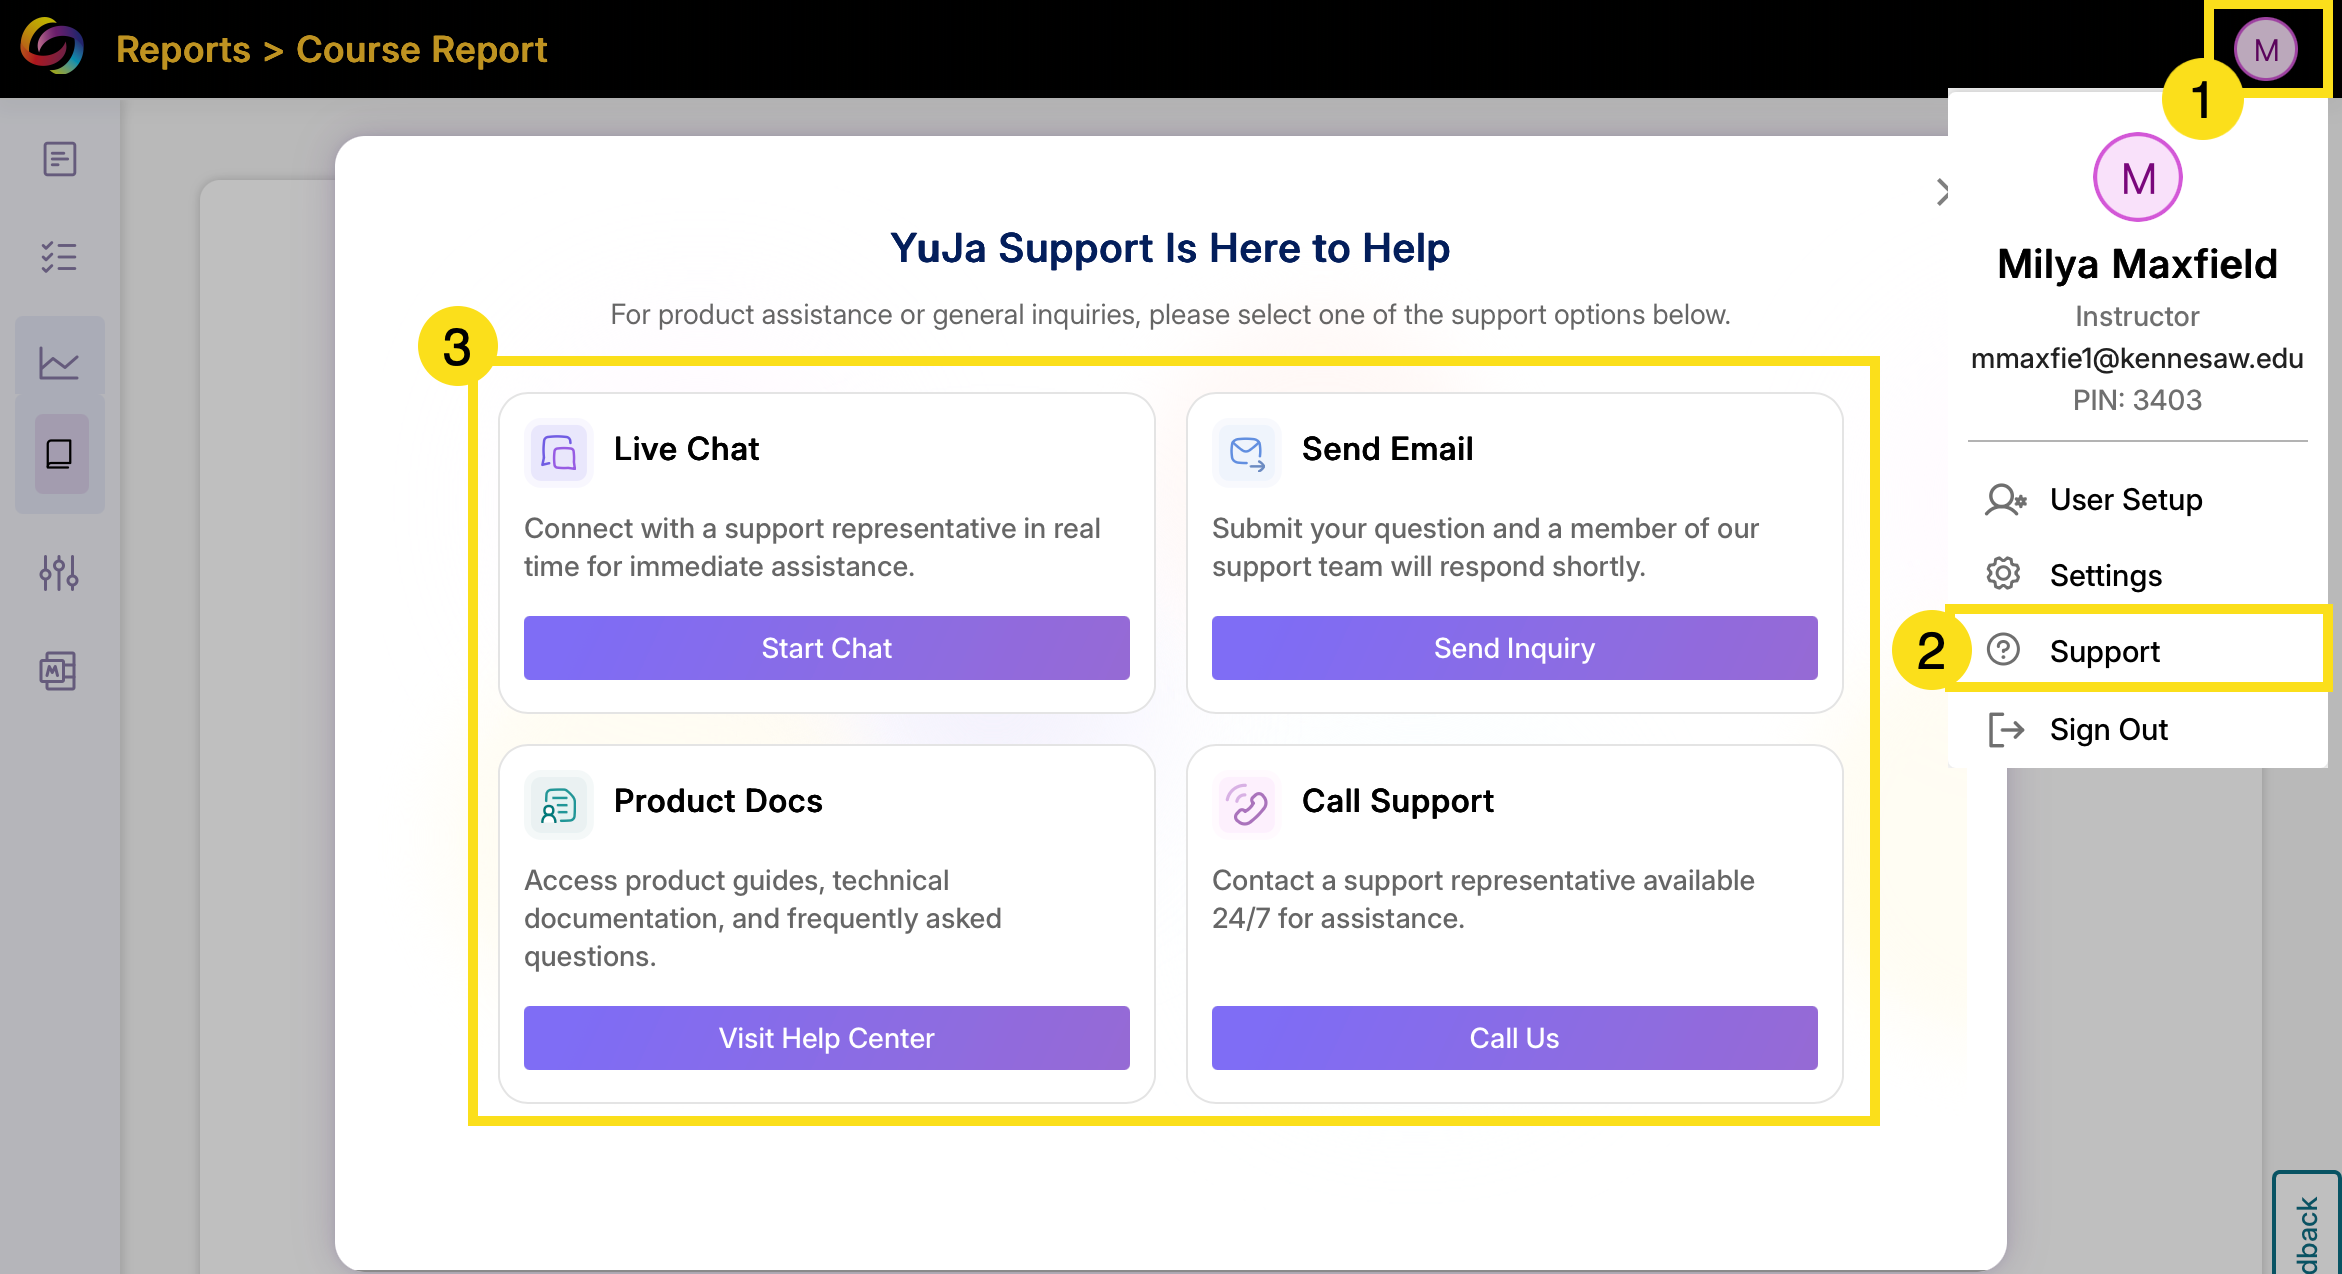Click the Live Chat speech bubble icon
Screen dimensions: 2342x1274
(x=558, y=452)
